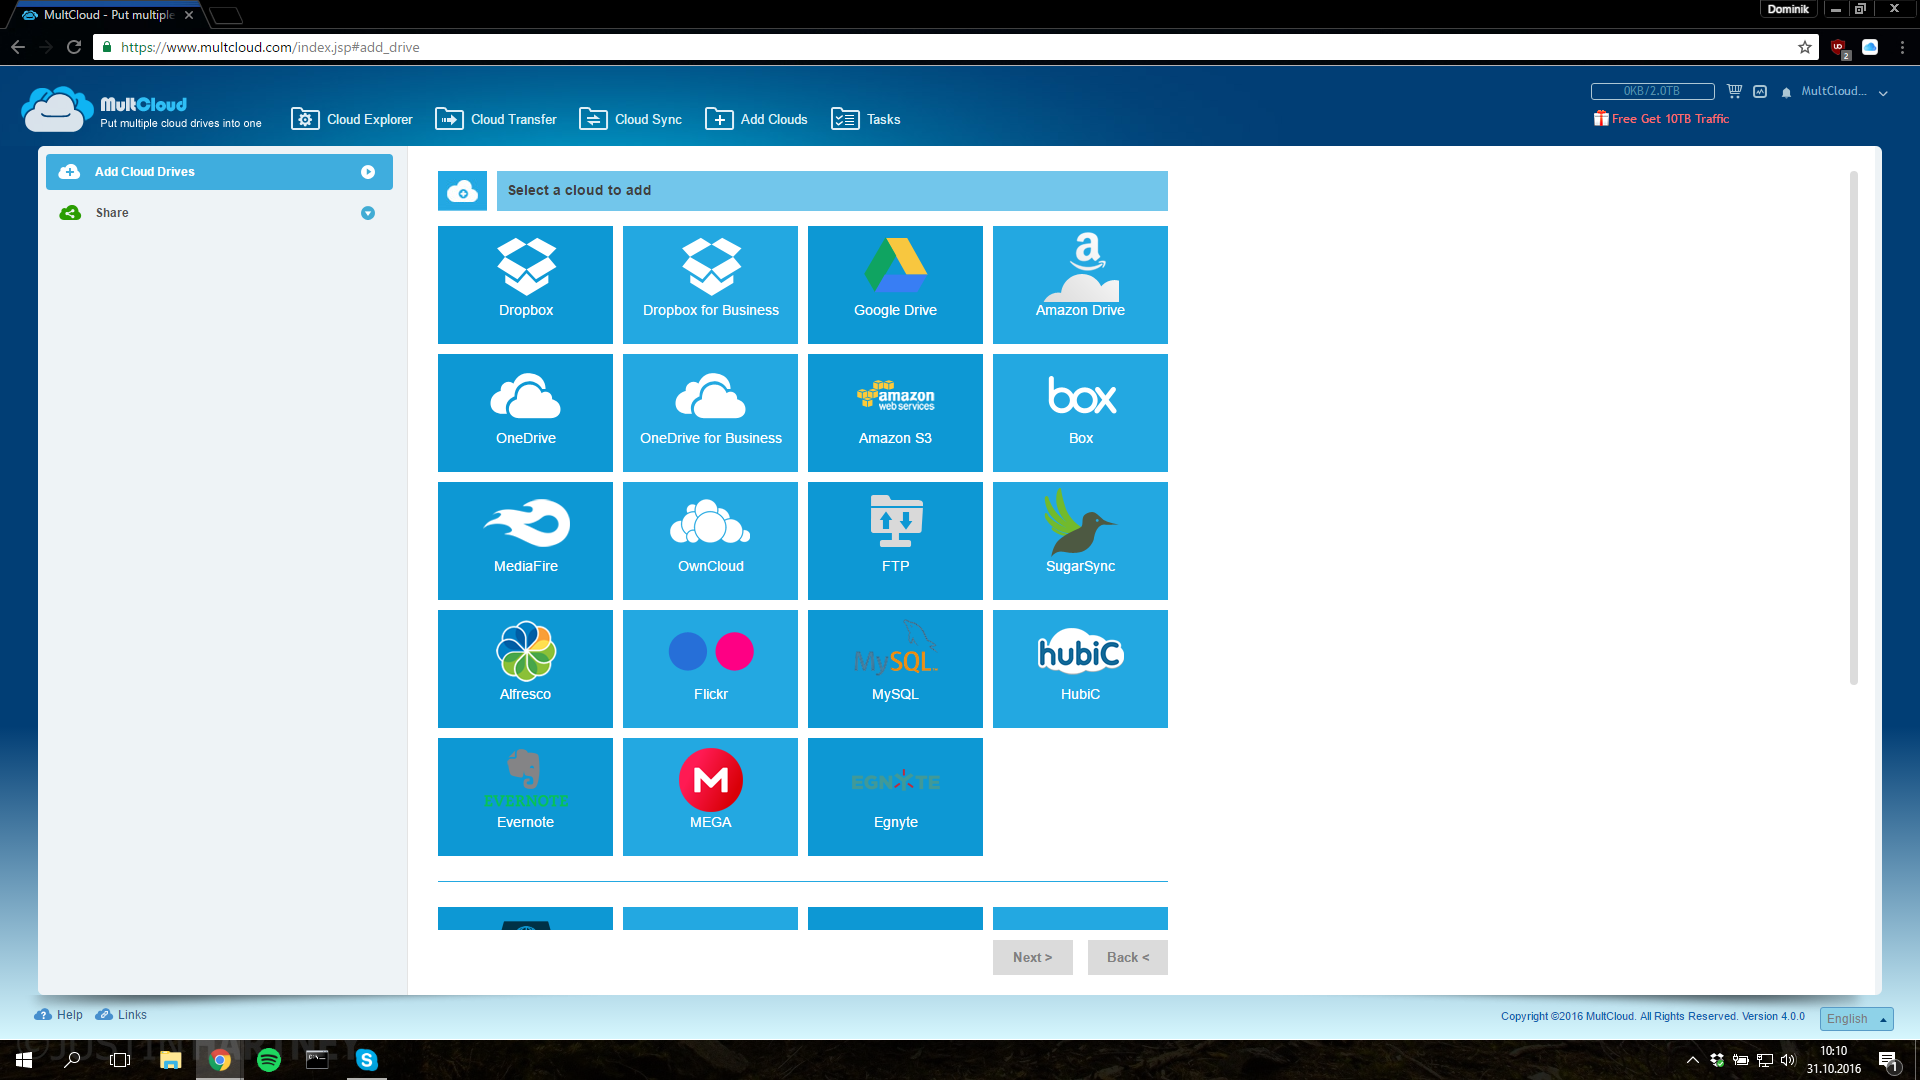Select the Evernote tile
1920x1080 pixels.
click(525, 796)
